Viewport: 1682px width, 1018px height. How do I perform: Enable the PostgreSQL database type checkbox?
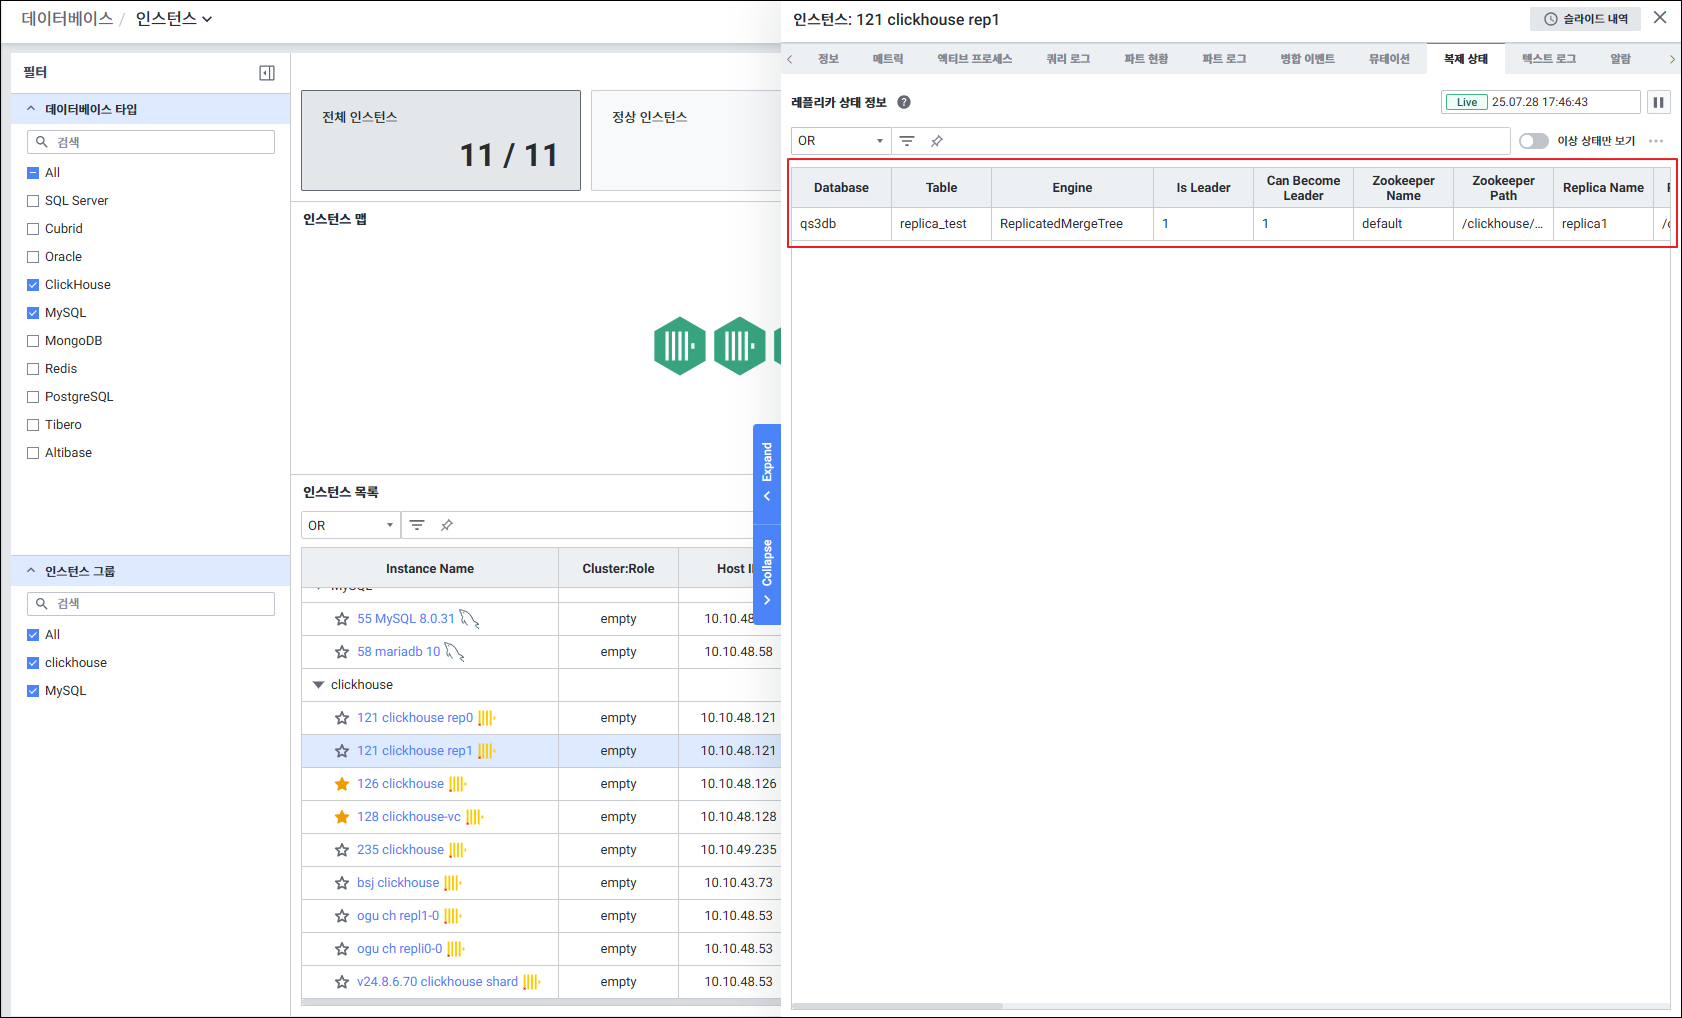[33, 397]
